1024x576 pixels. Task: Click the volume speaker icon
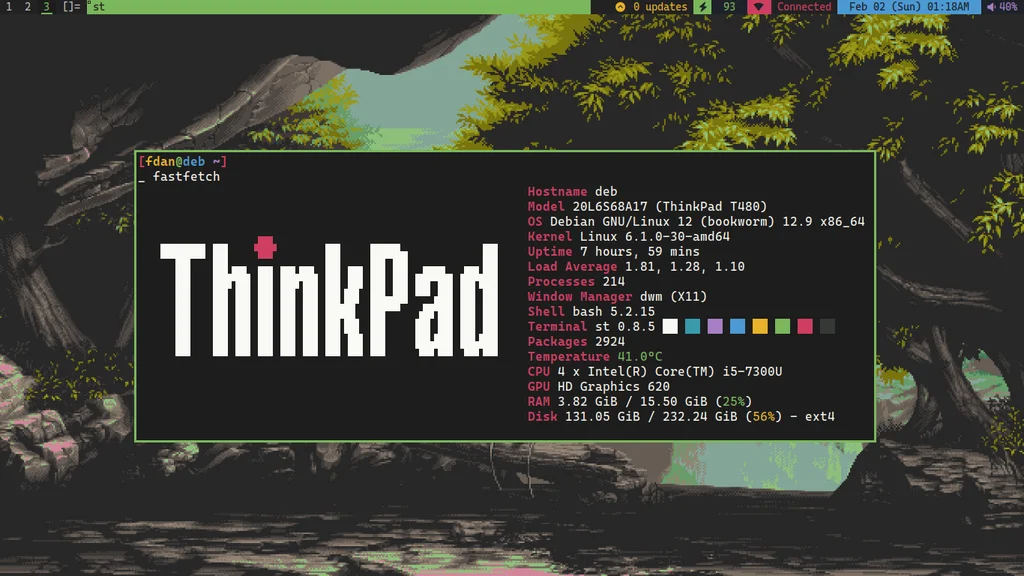click(x=991, y=7)
